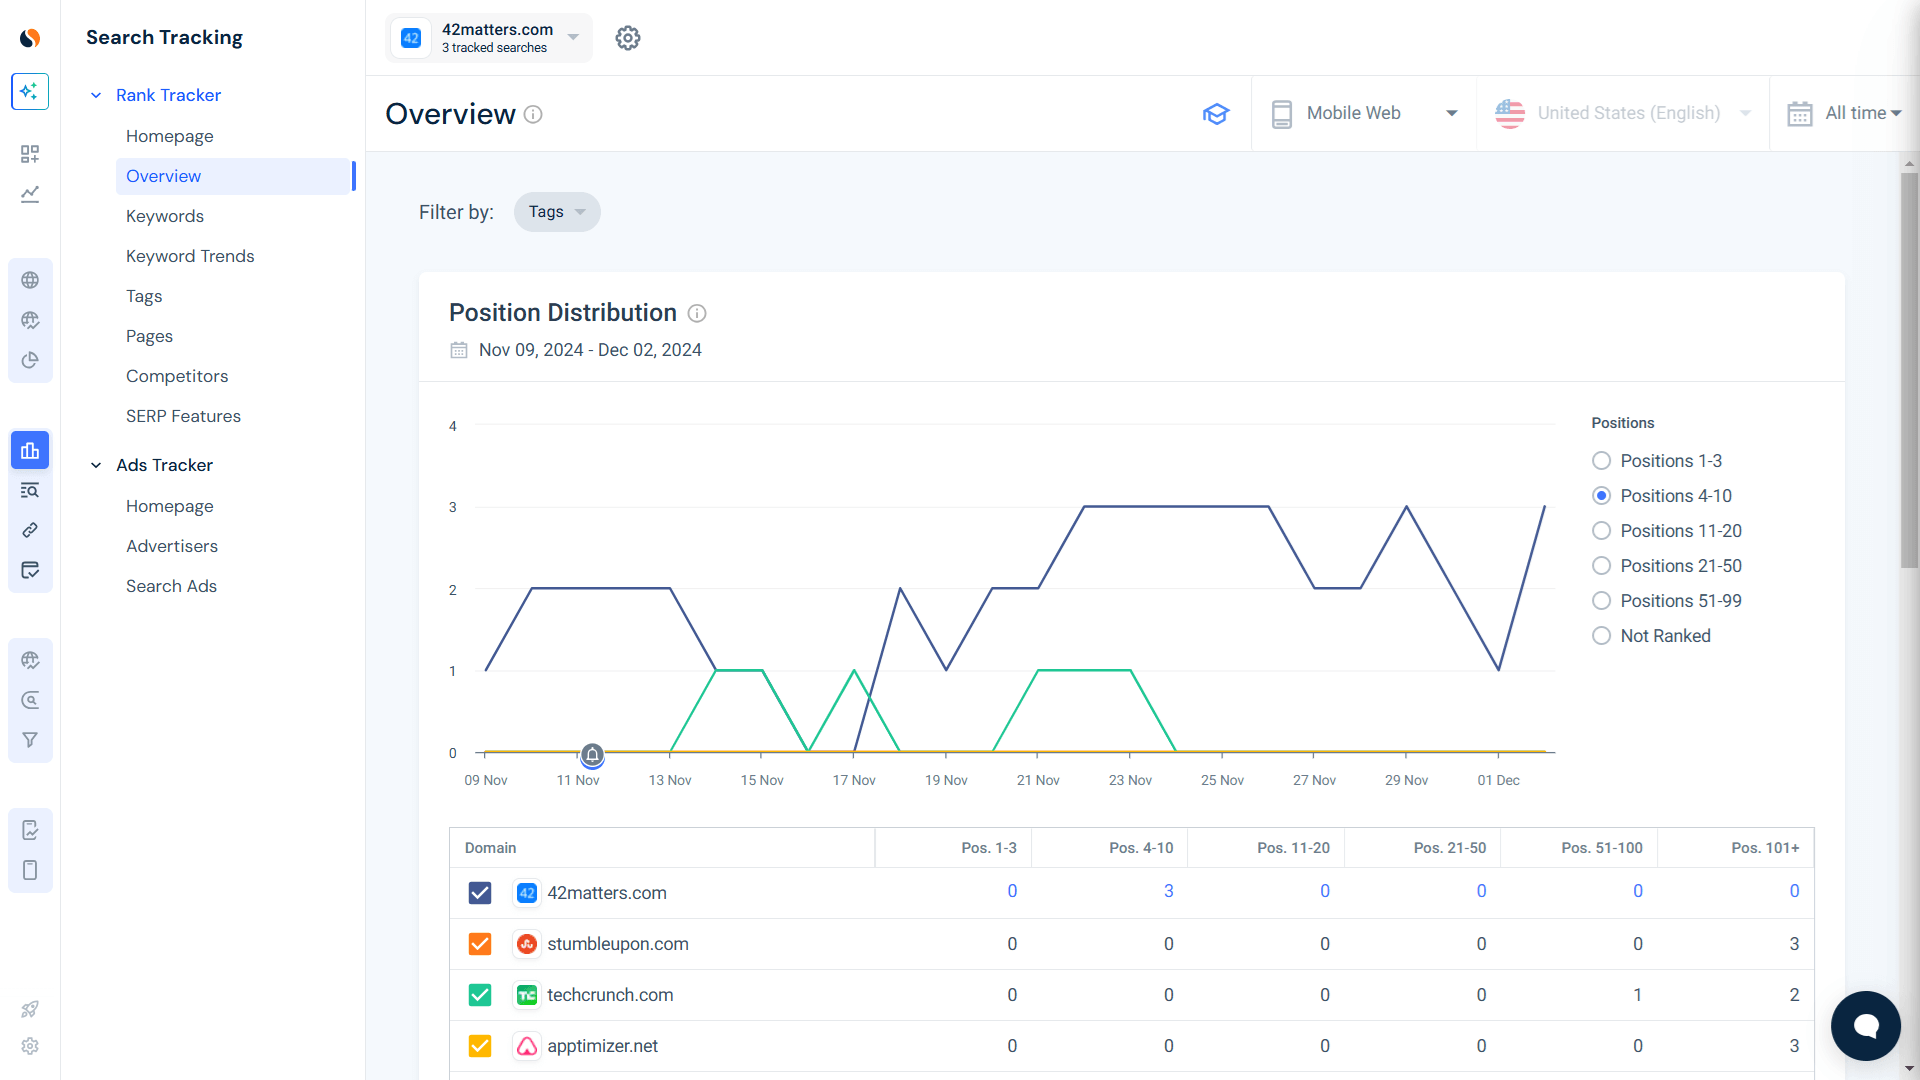The width and height of the screenshot is (1920, 1080).
Task: Collapse the Ads Tracker section
Action: [x=96, y=465]
